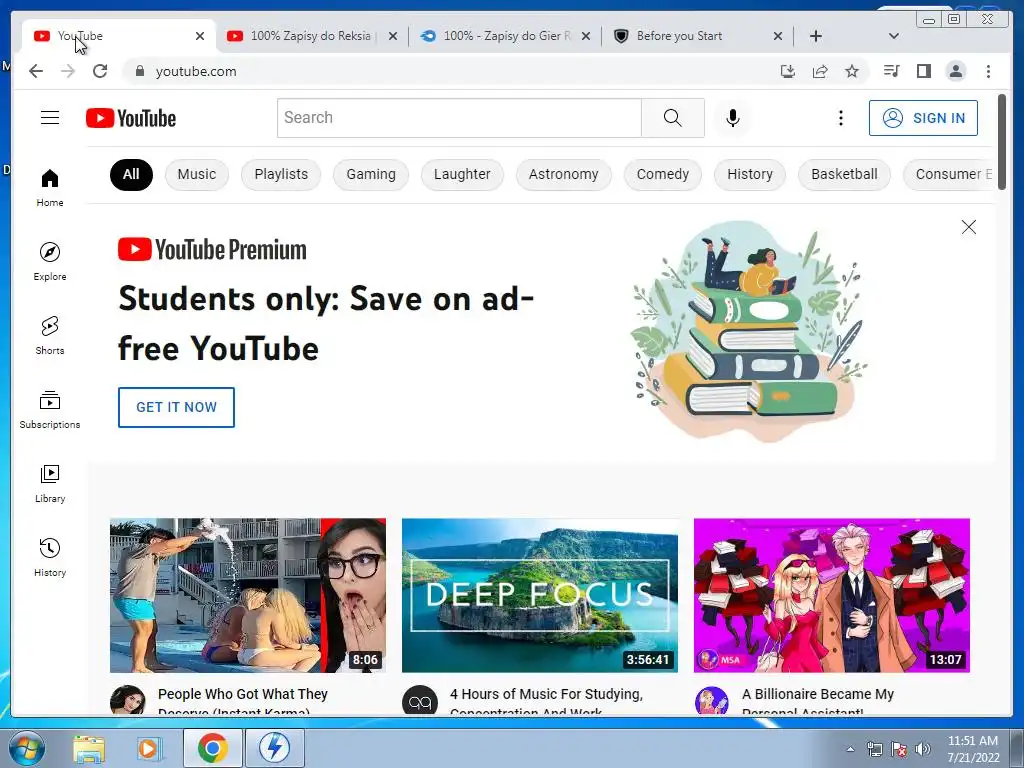Close the YouTube tab

pos(200,36)
